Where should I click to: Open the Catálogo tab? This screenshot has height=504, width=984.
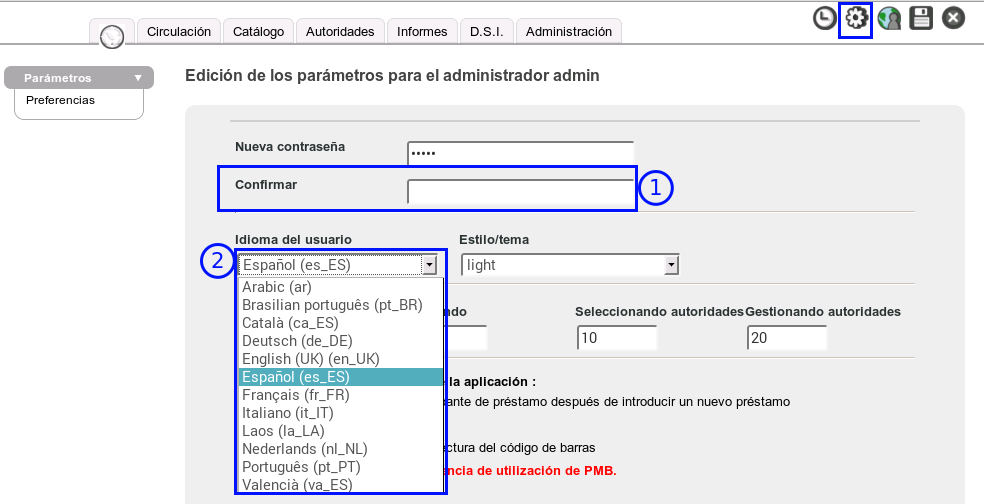258,32
